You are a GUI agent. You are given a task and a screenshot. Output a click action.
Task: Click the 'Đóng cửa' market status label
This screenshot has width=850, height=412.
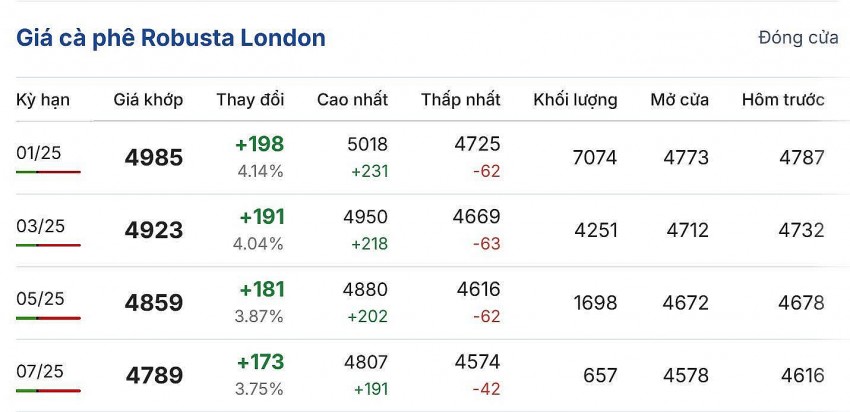pyautogui.click(x=798, y=39)
